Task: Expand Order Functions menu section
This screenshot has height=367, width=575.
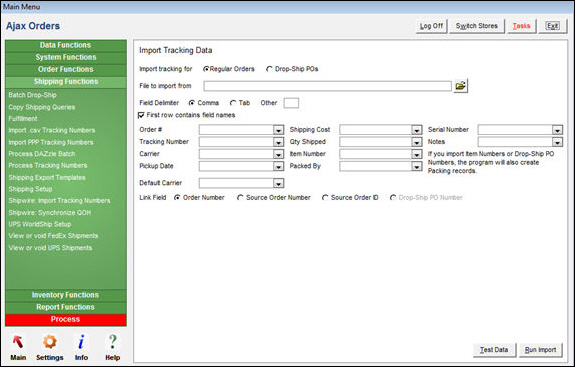Action: click(x=66, y=69)
